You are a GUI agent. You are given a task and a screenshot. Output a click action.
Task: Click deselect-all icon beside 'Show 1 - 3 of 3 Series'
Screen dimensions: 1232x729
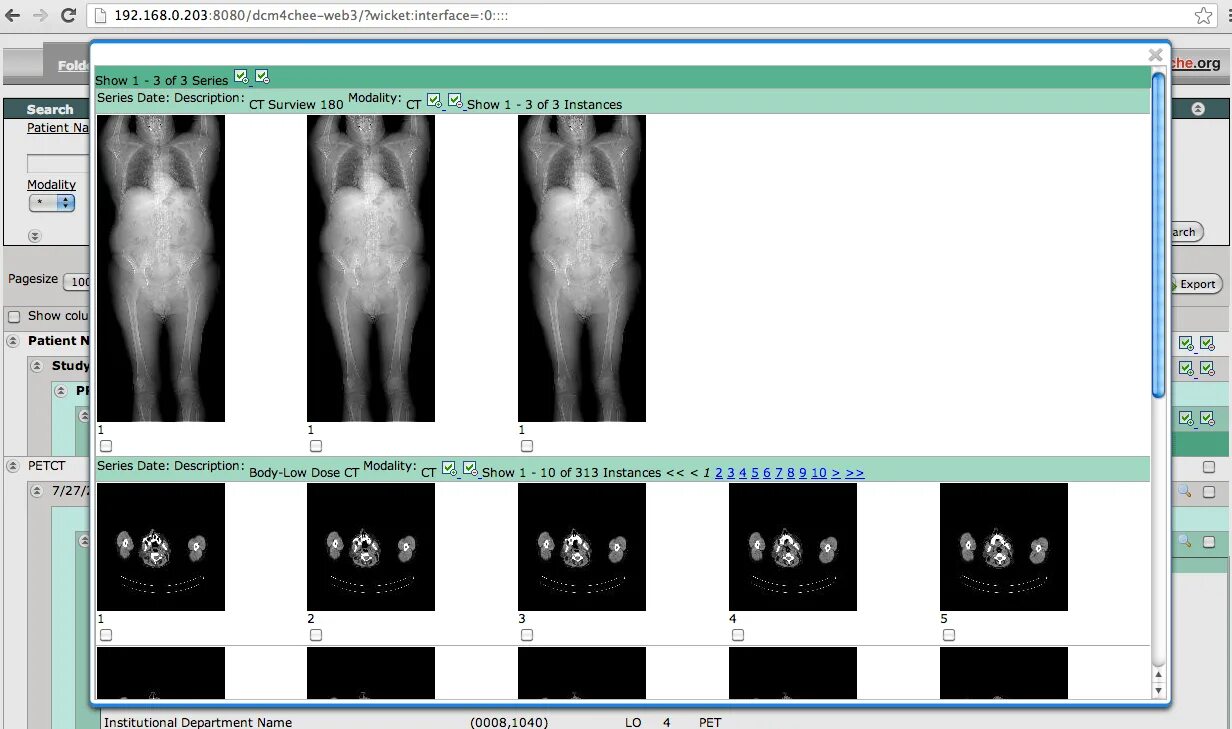[262, 77]
